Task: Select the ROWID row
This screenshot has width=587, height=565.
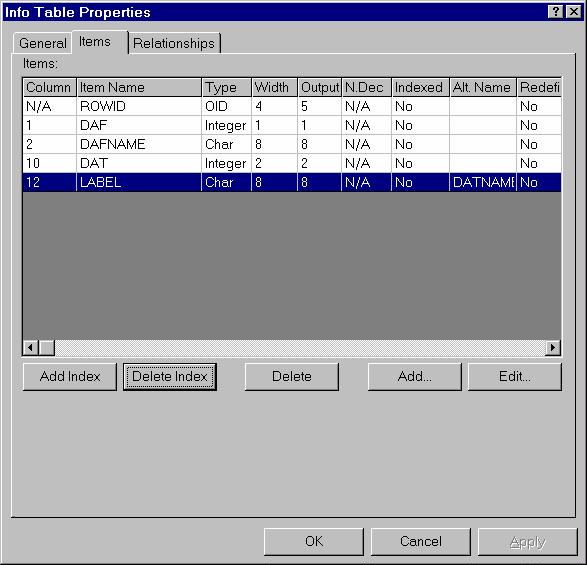Action: [292, 106]
